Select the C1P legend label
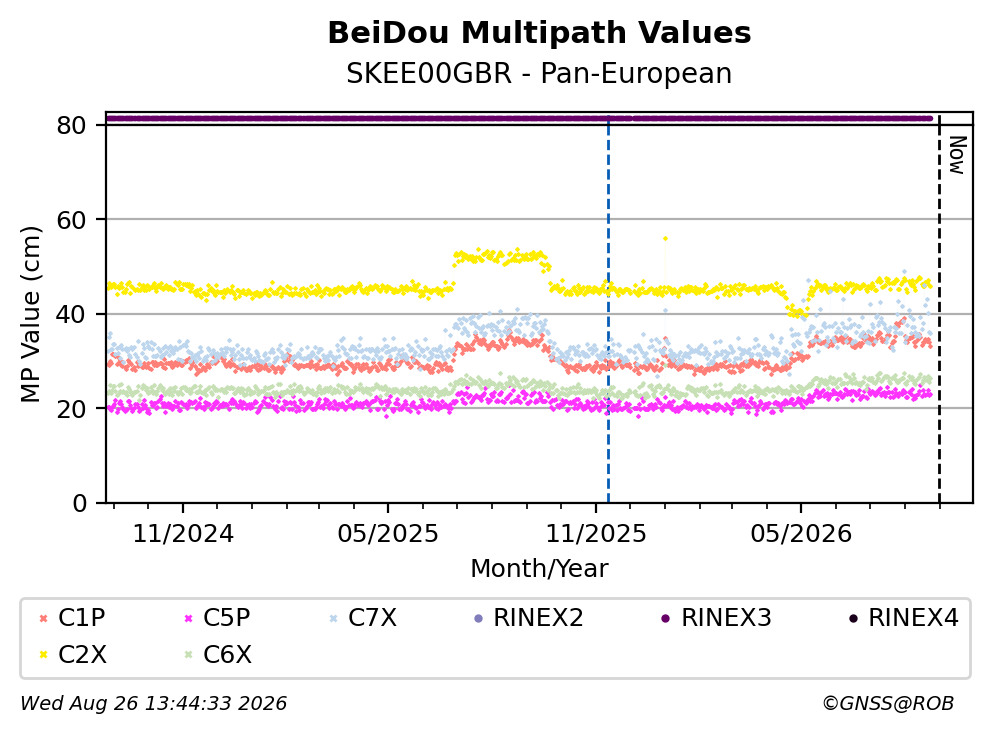993x734 pixels. click(x=82, y=617)
